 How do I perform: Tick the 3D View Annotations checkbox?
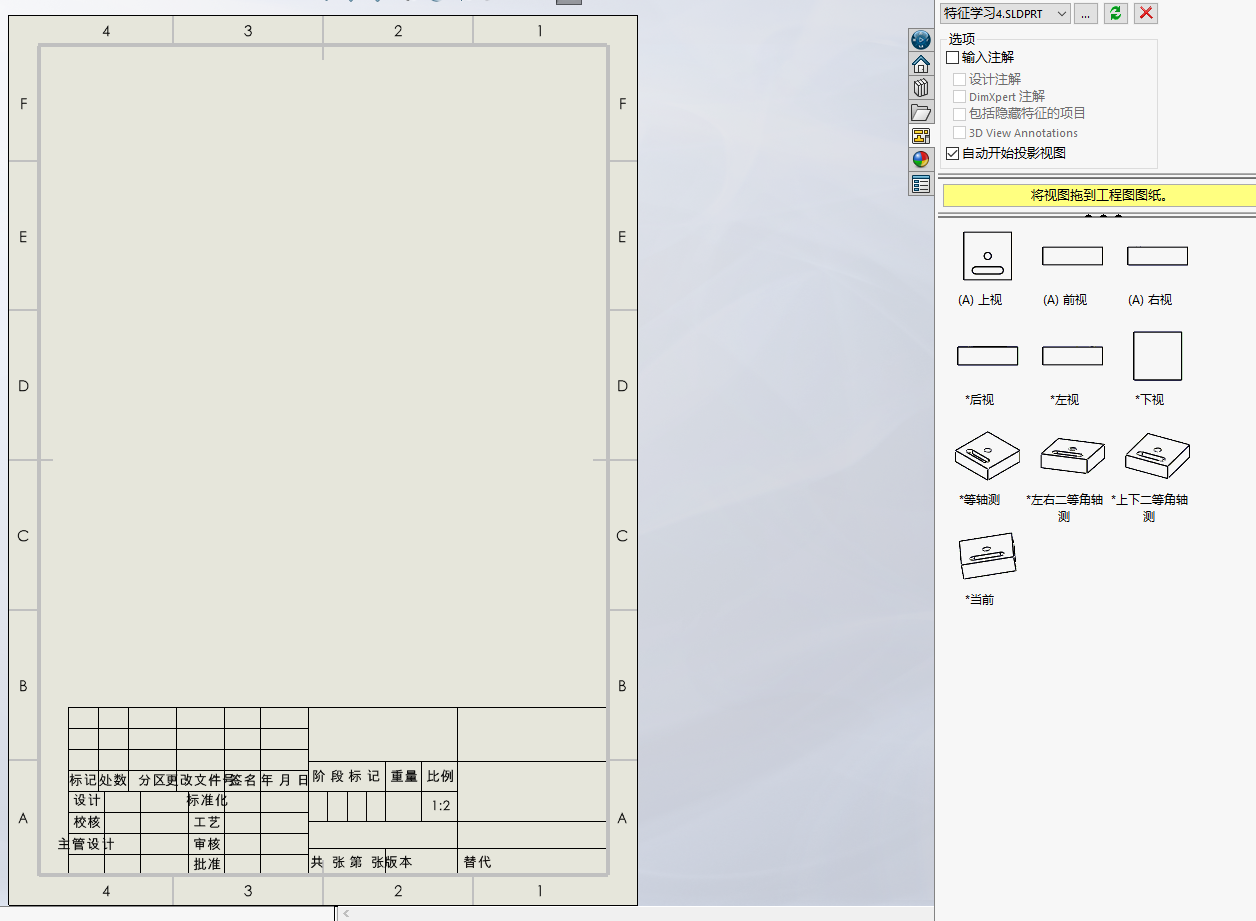point(960,133)
